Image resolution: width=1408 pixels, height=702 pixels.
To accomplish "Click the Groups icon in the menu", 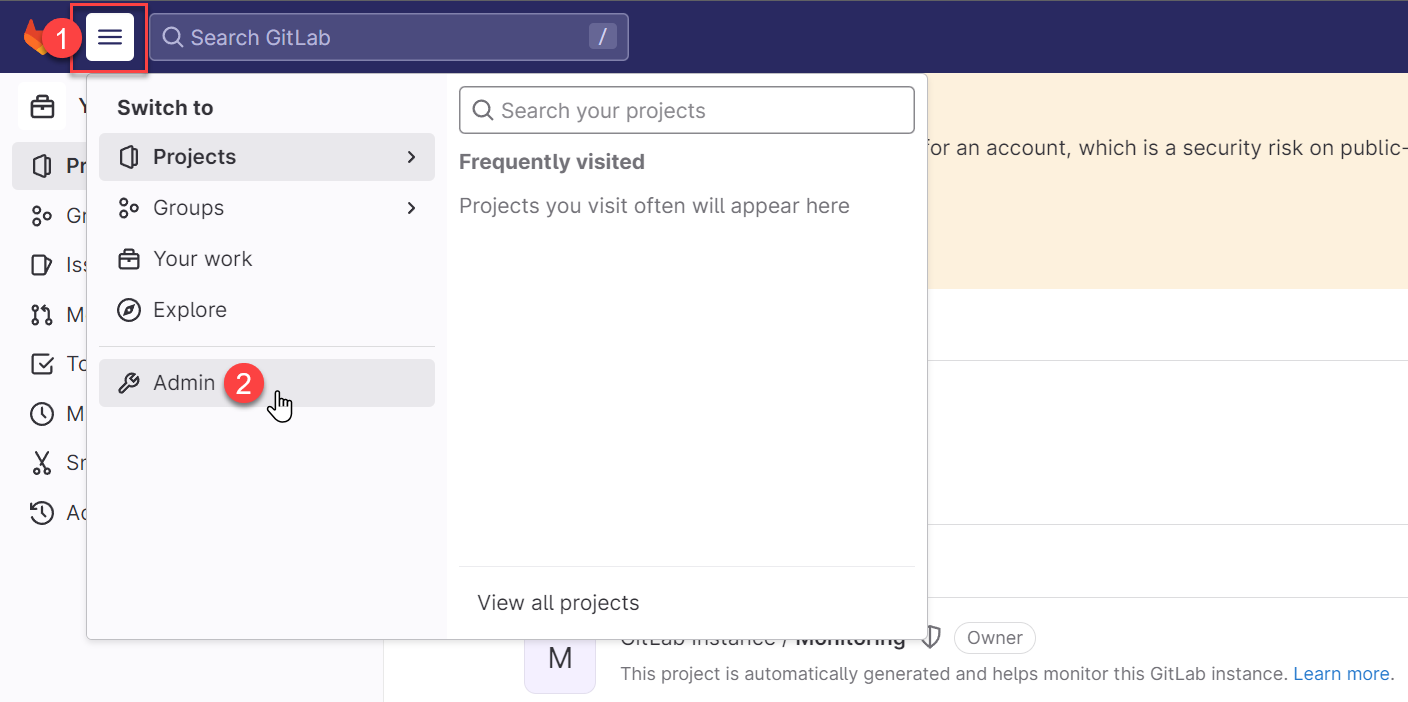I will click(128, 208).
